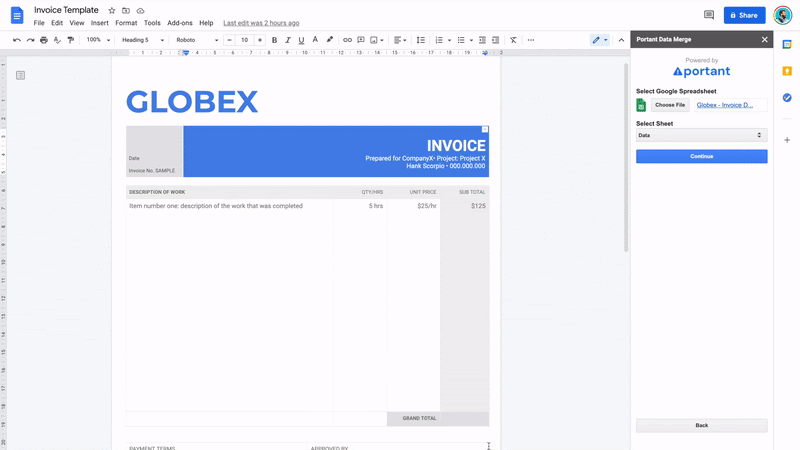Close the Portant Data Merge panel
The width and height of the screenshot is (800, 450).
point(764,39)
